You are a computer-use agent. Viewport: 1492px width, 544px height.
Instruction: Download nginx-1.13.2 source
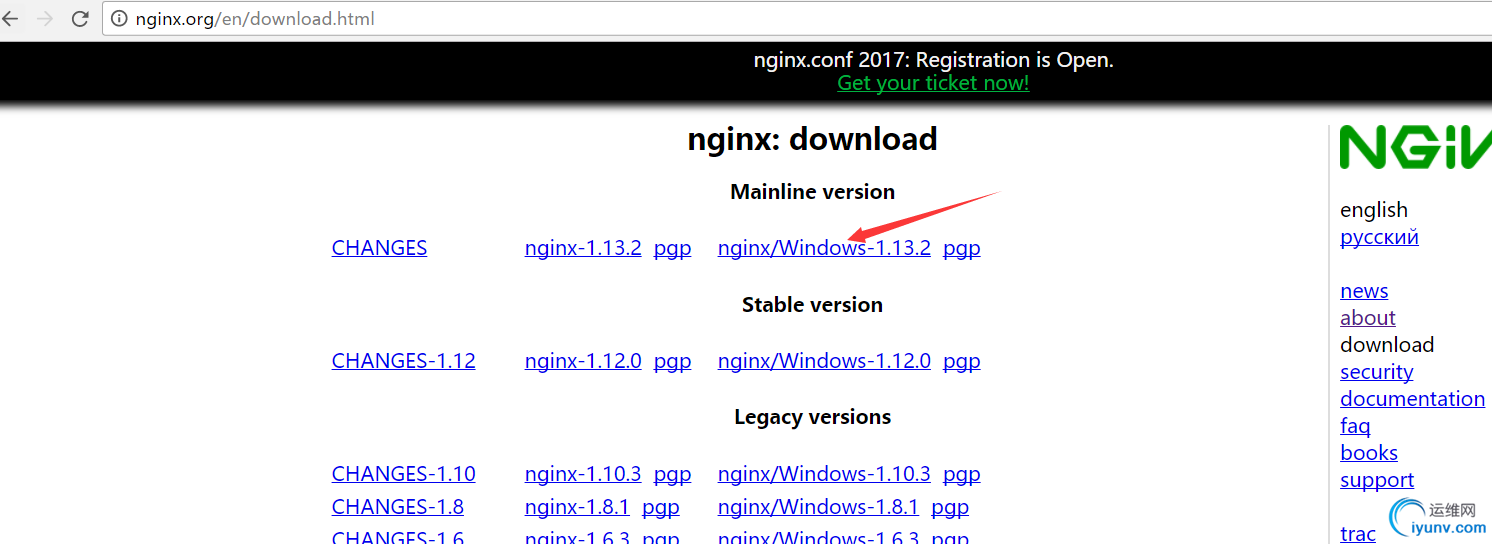[x=583, y=248]
